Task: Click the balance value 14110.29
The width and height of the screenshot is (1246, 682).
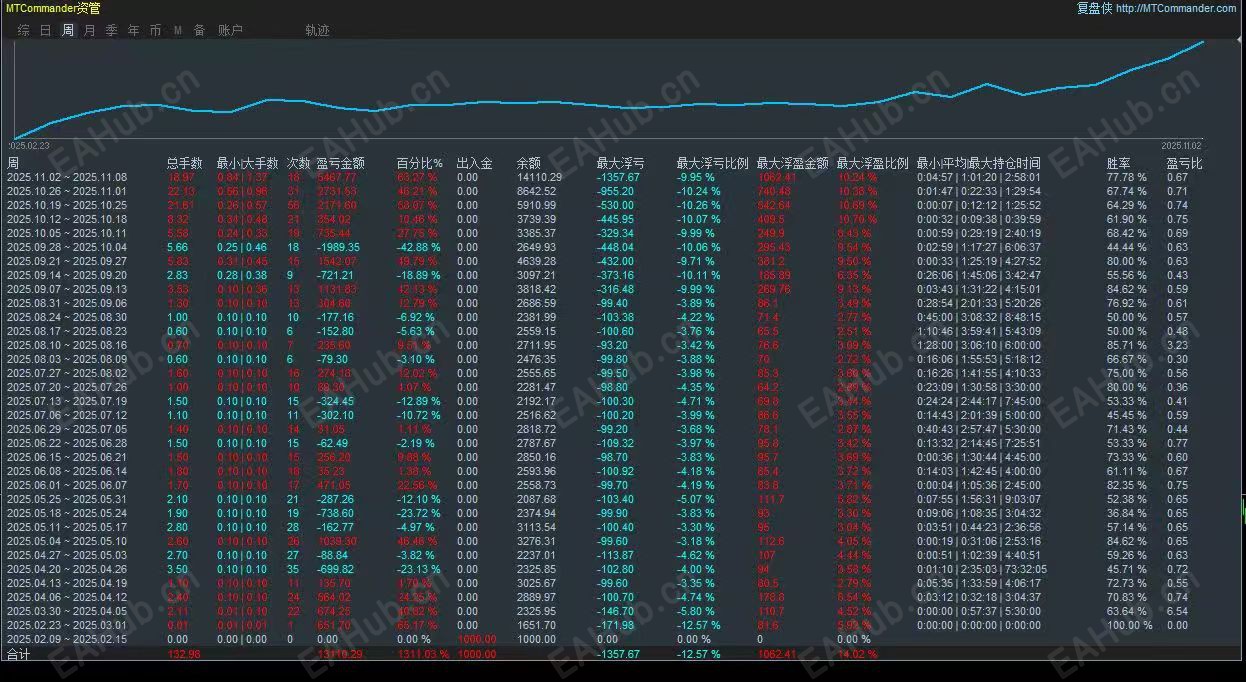Action: click(539, 177)
